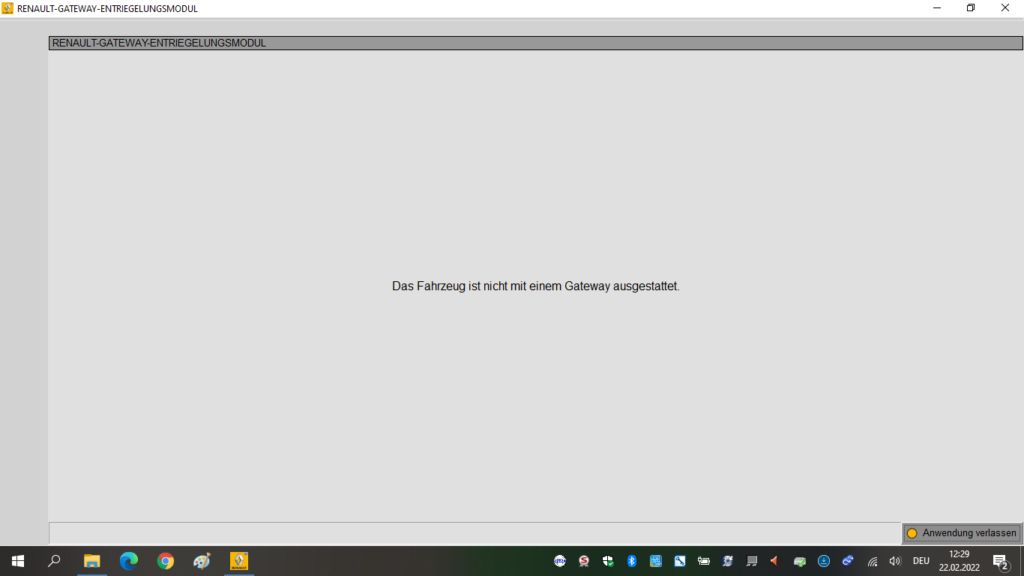
Task: Open Windows taskbar search
Action: (x=54, y=561)
